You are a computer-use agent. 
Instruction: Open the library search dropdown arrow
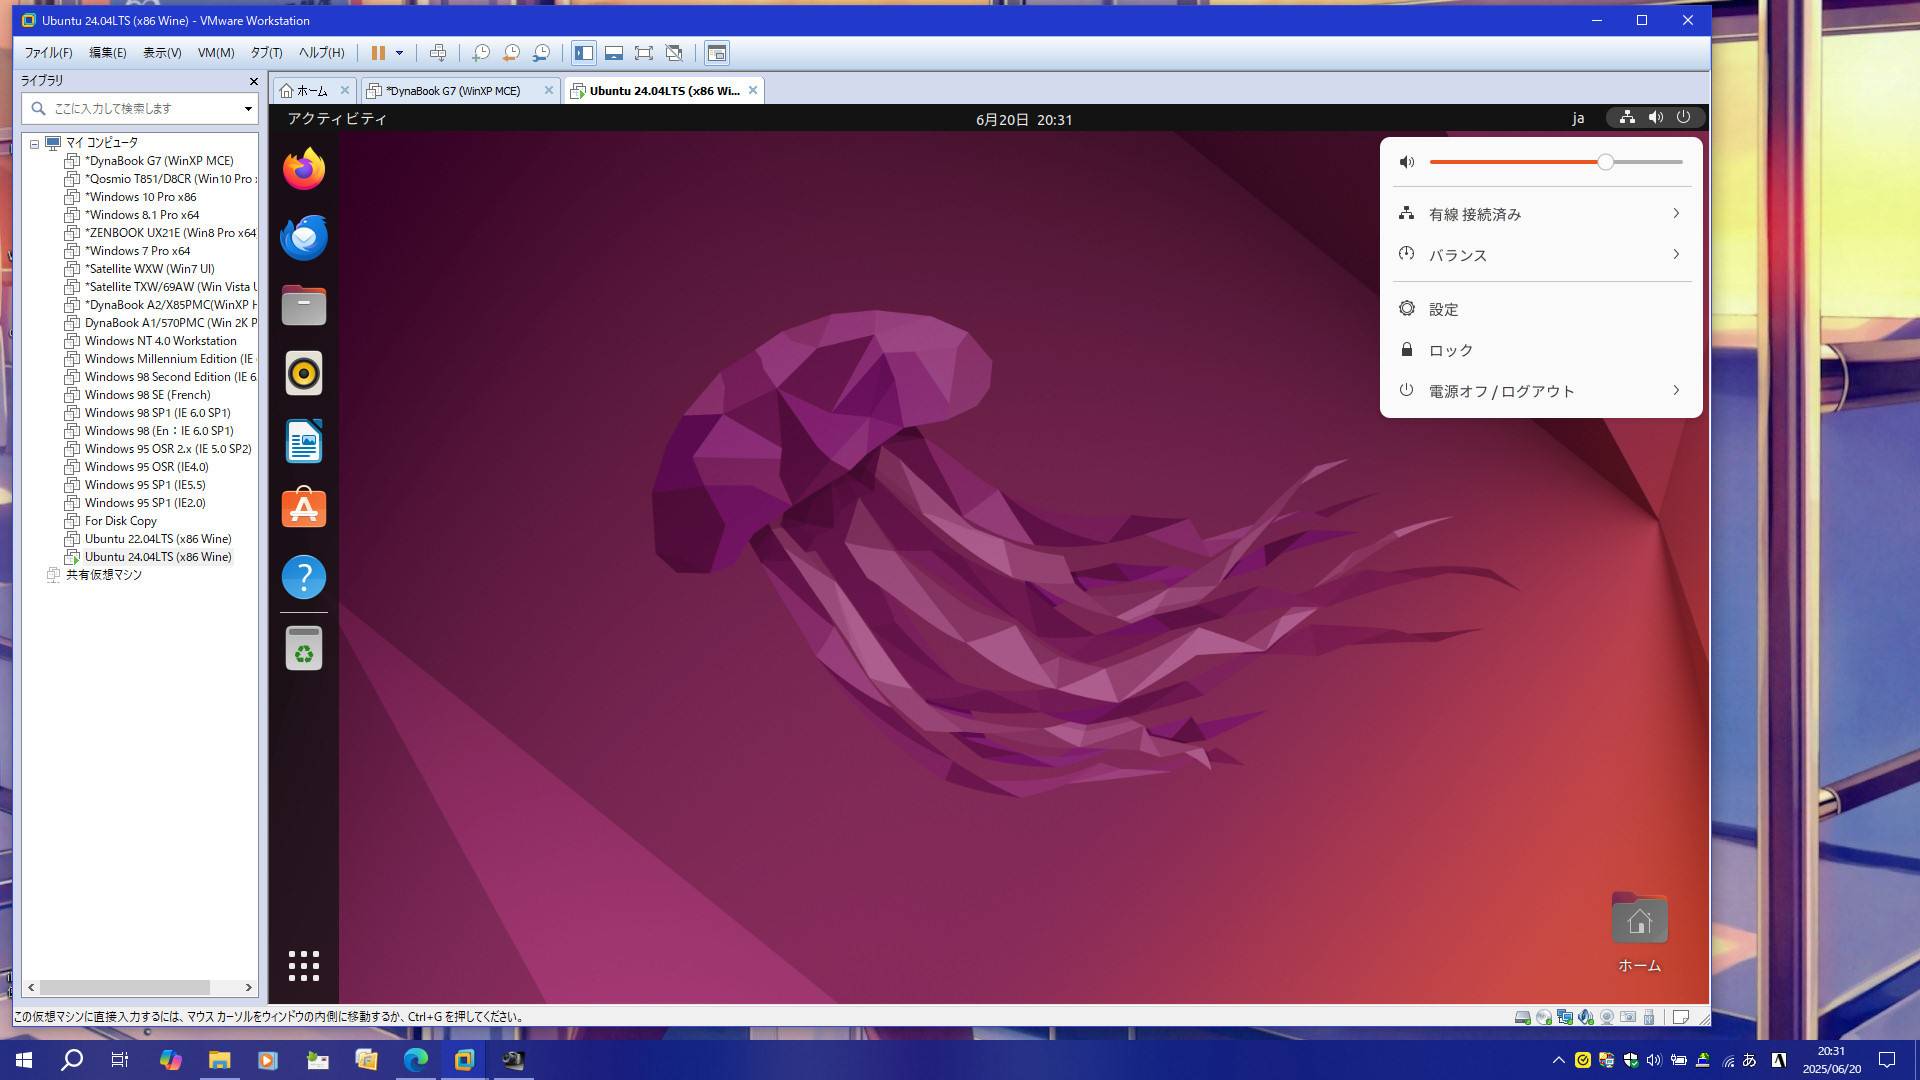click(x=248, y=108)
